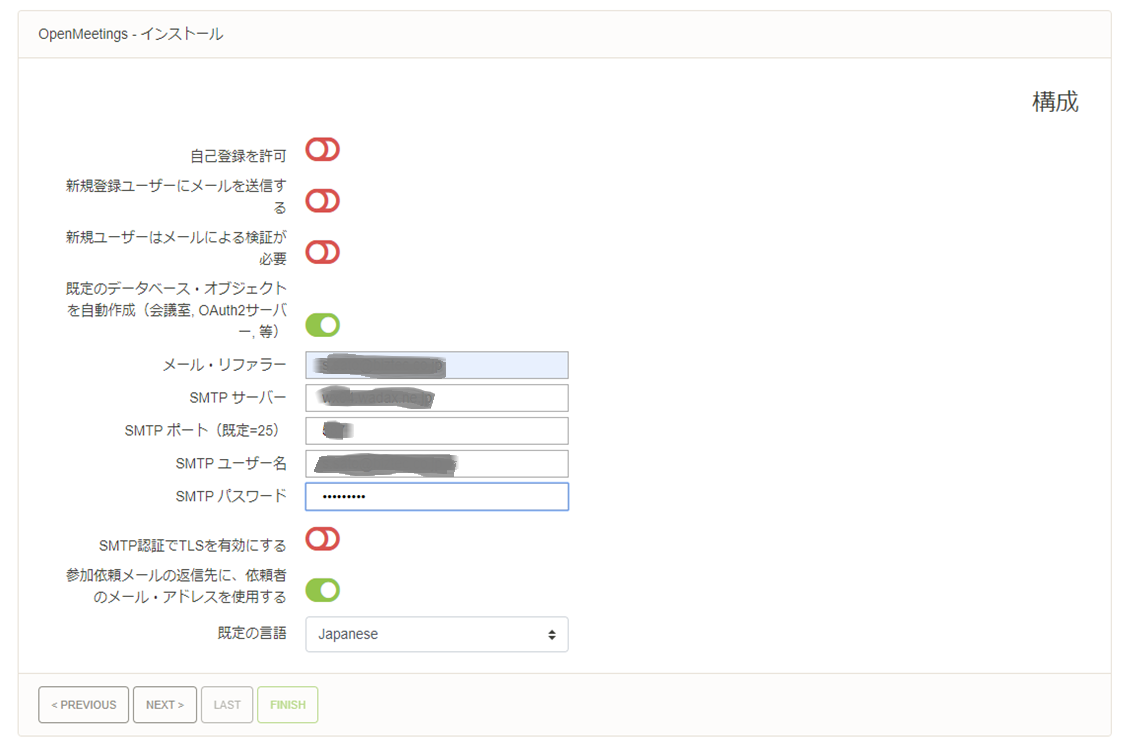Click the LAST button

coord(227,705)
